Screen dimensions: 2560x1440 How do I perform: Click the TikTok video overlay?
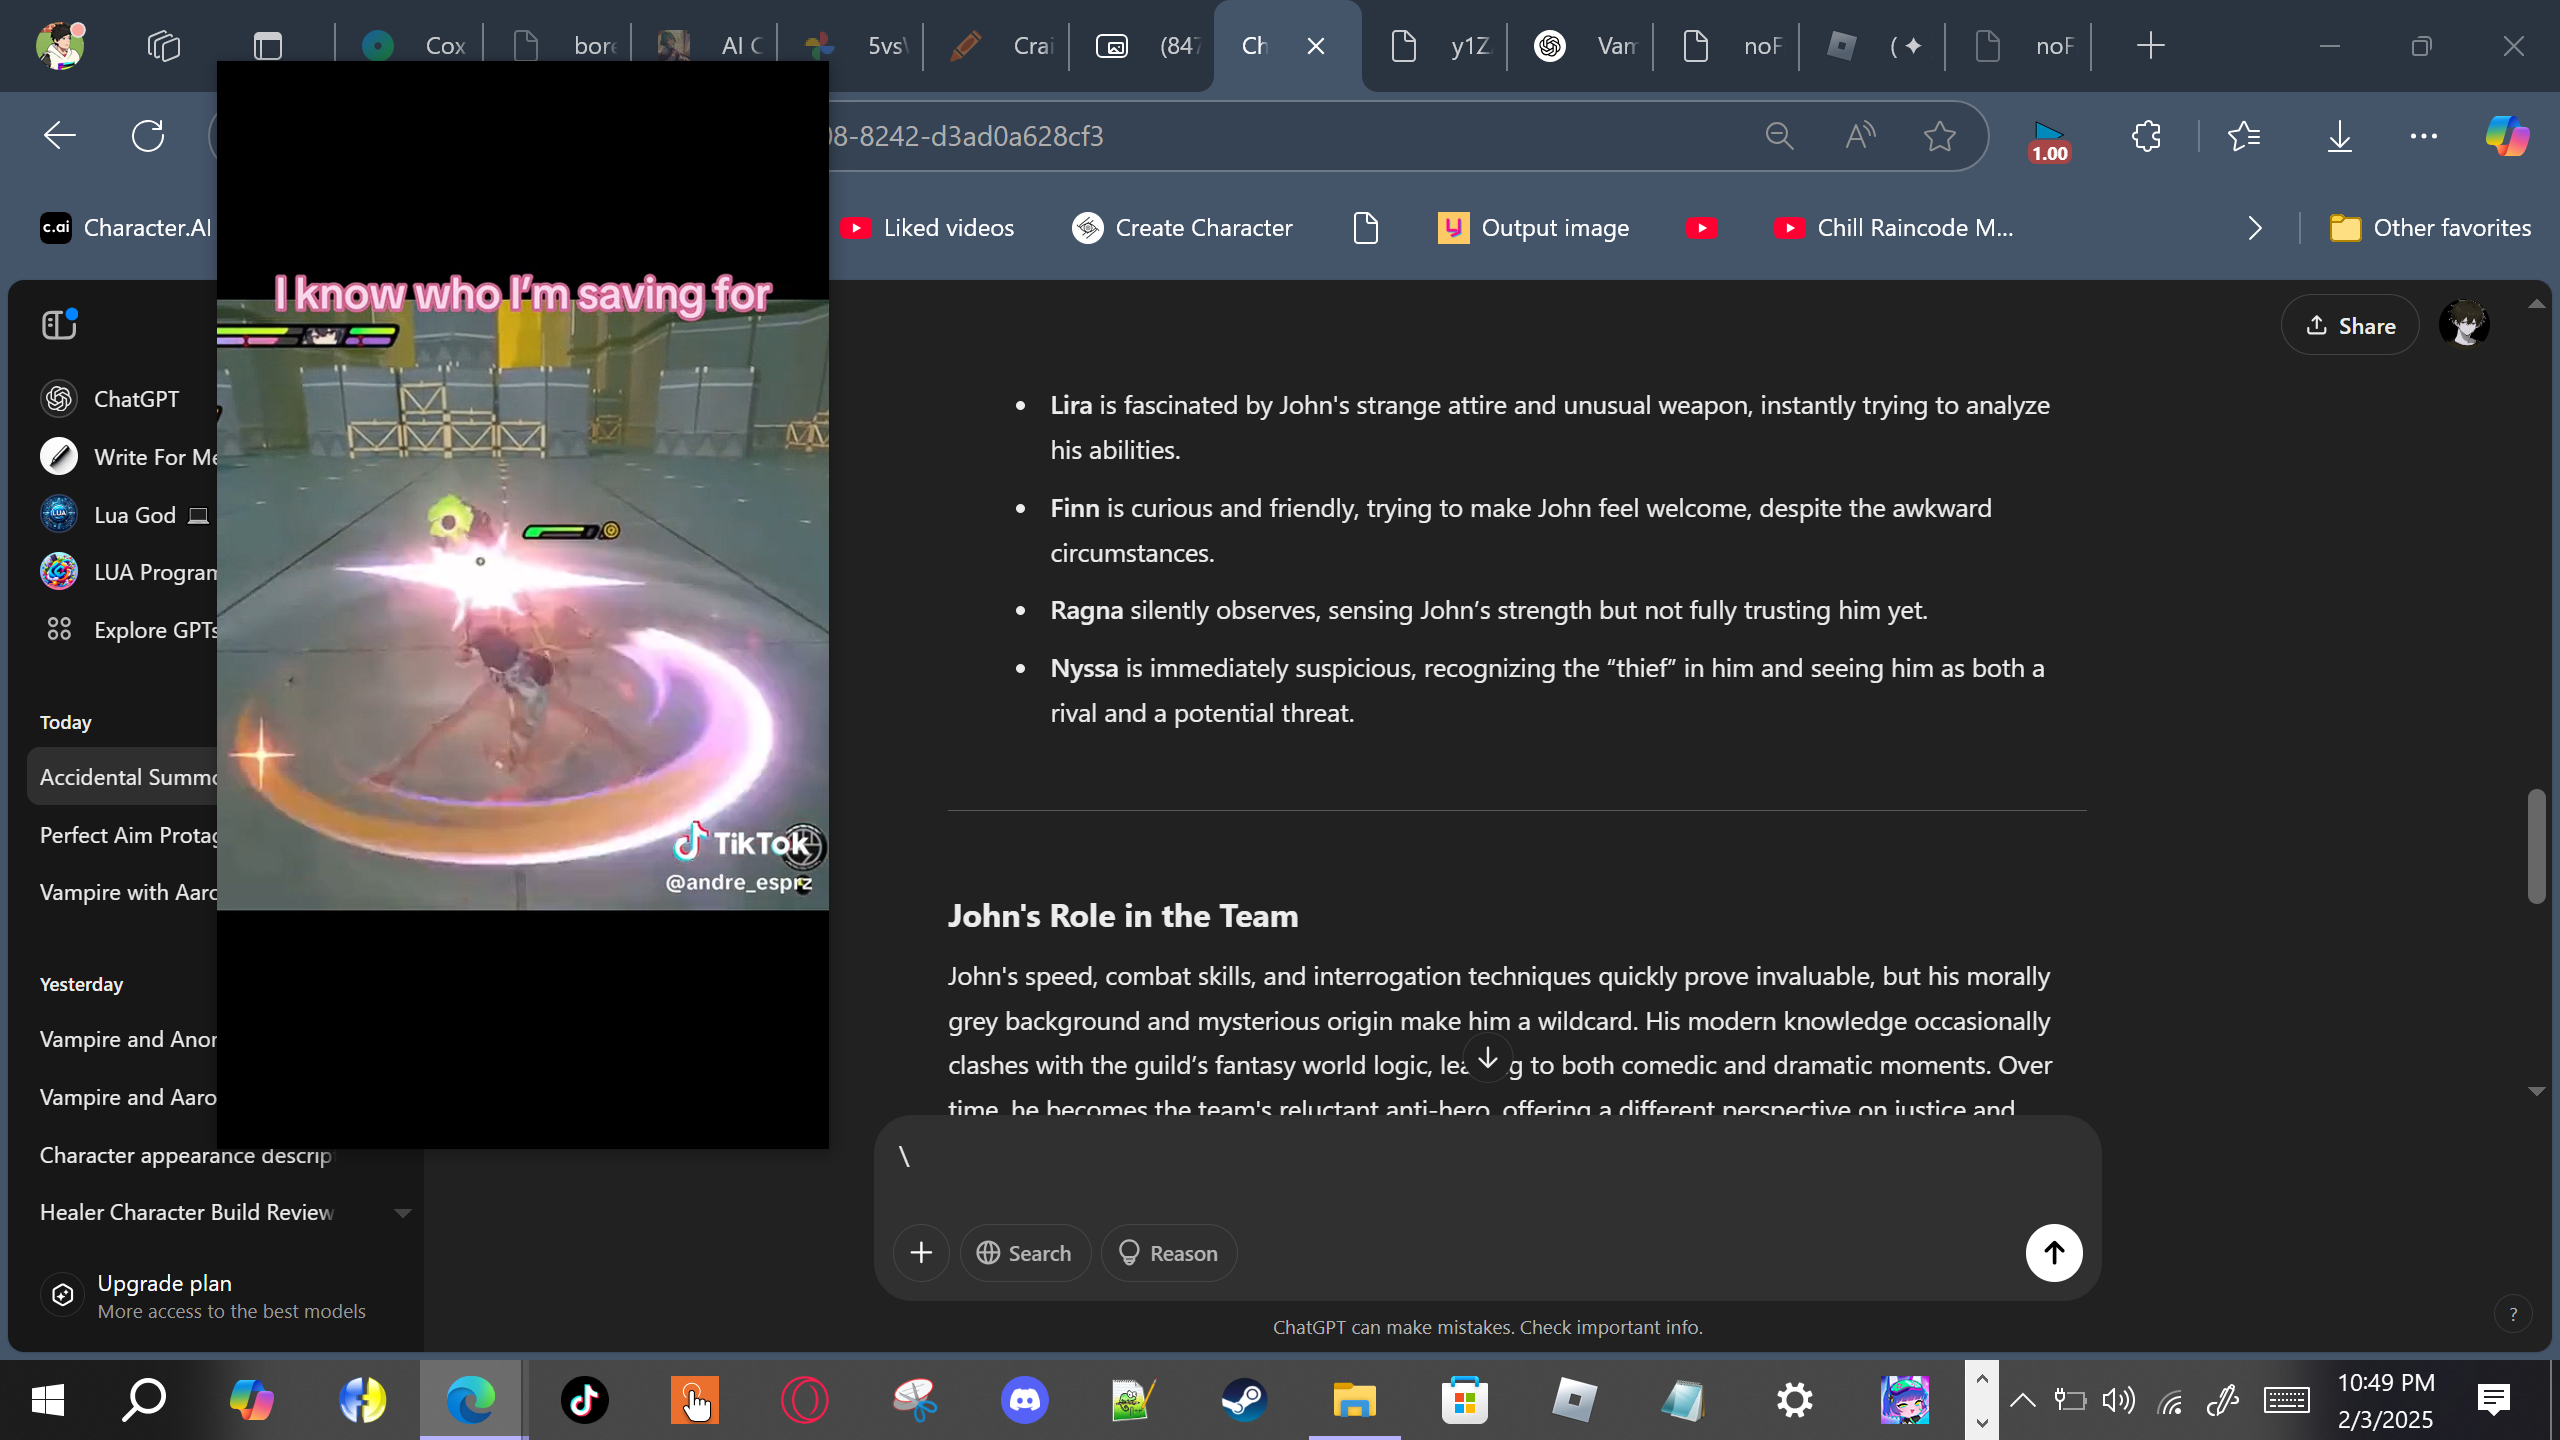(522, 604)
